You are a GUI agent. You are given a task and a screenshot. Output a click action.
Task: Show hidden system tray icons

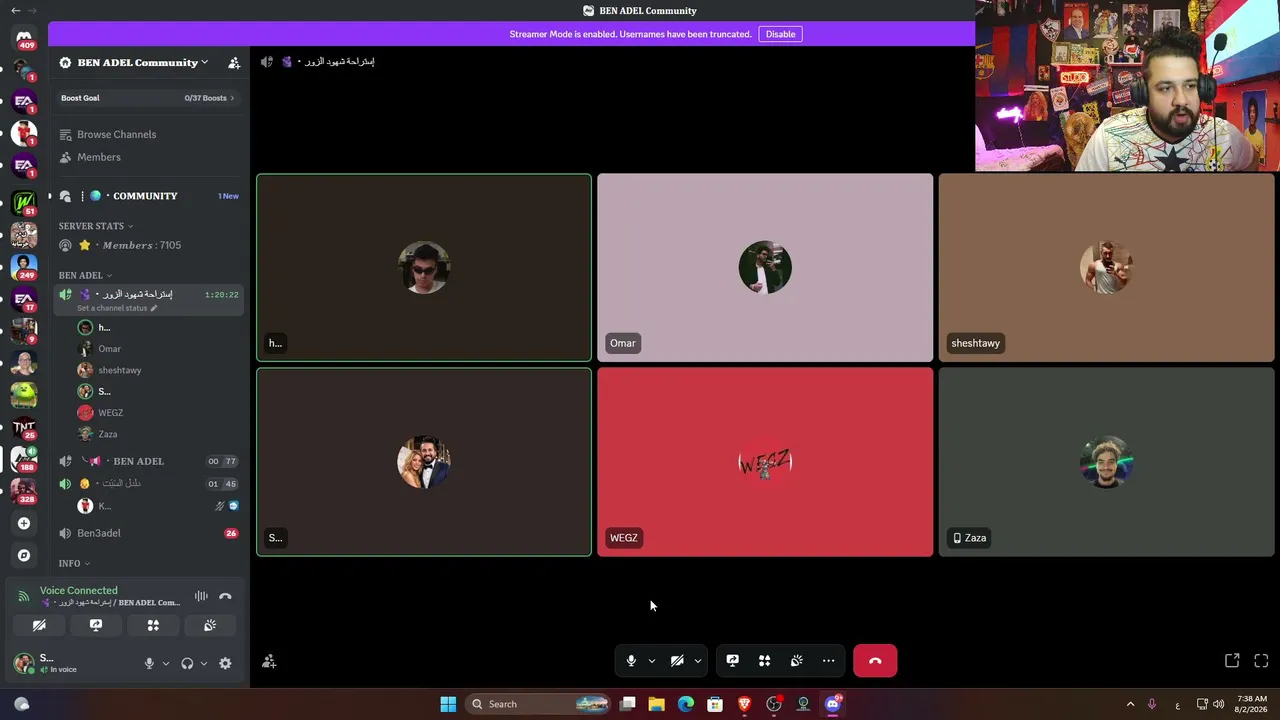(x=1130, y=704)
